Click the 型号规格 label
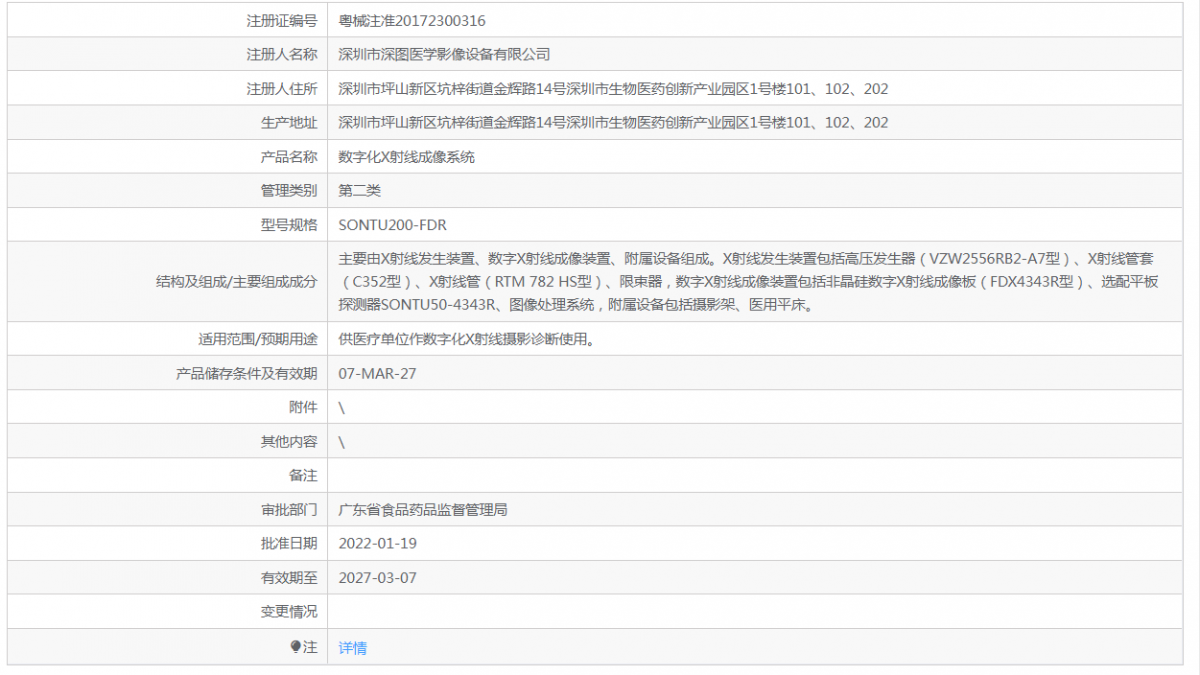 click(x=289, y=225)
